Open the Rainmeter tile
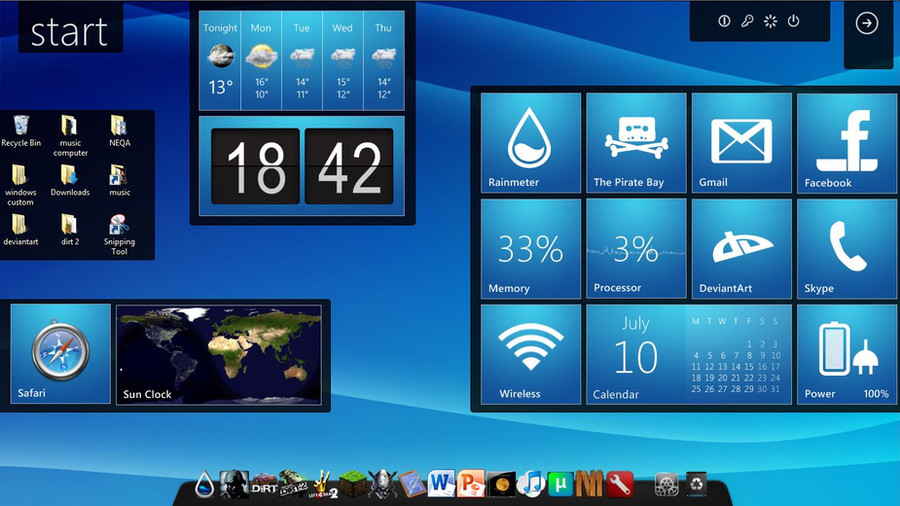This screenshot has height=506, width=900. click(531, 142)
